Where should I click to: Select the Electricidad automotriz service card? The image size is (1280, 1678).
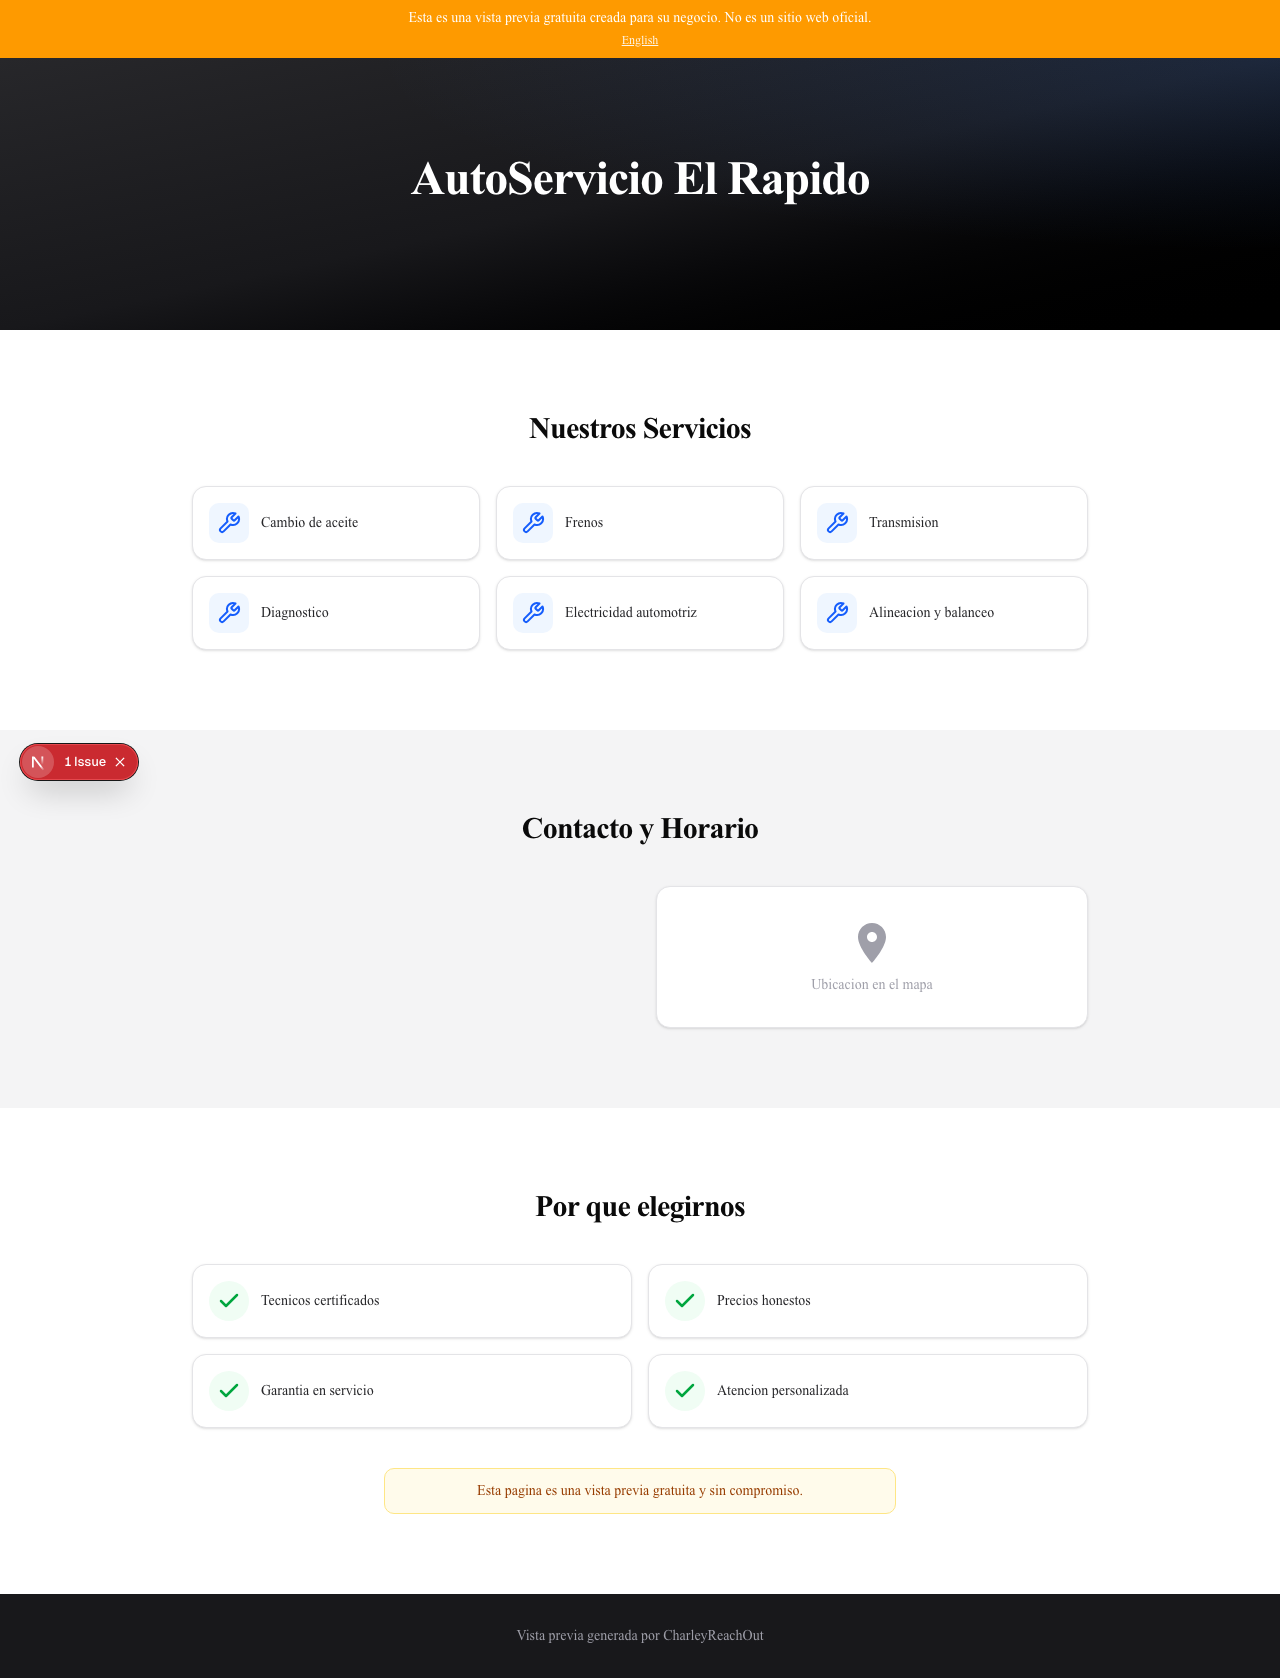click(x=640, y=613)
